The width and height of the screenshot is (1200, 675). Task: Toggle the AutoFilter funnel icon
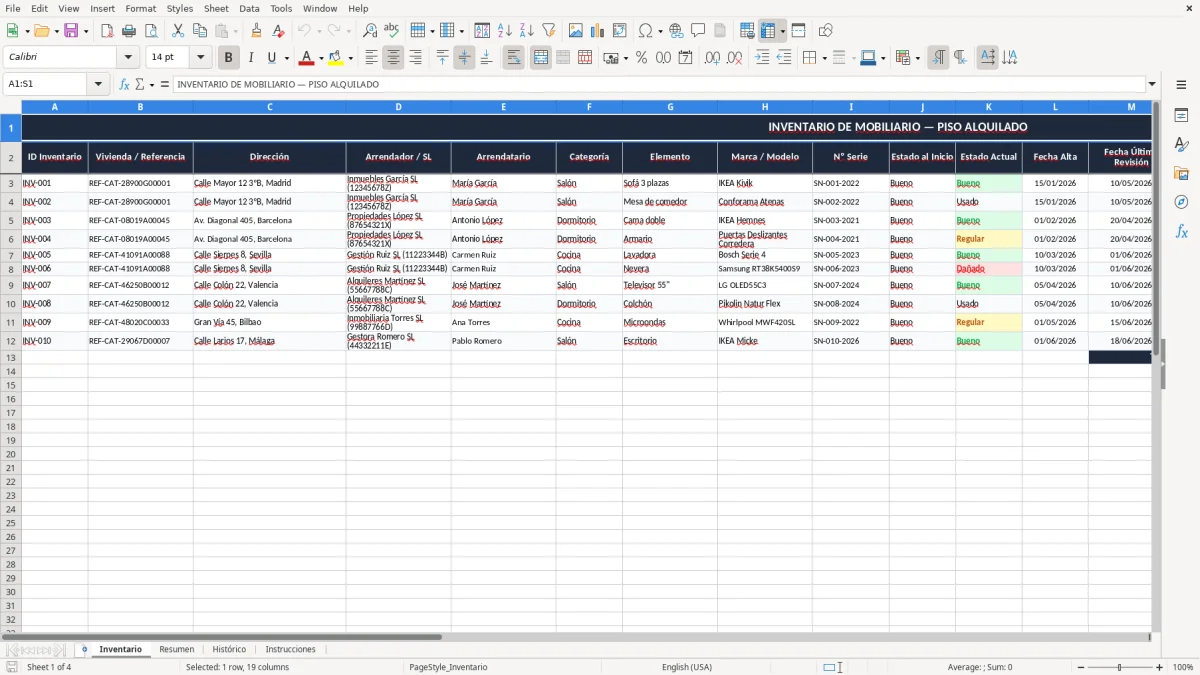click(548, 31)
